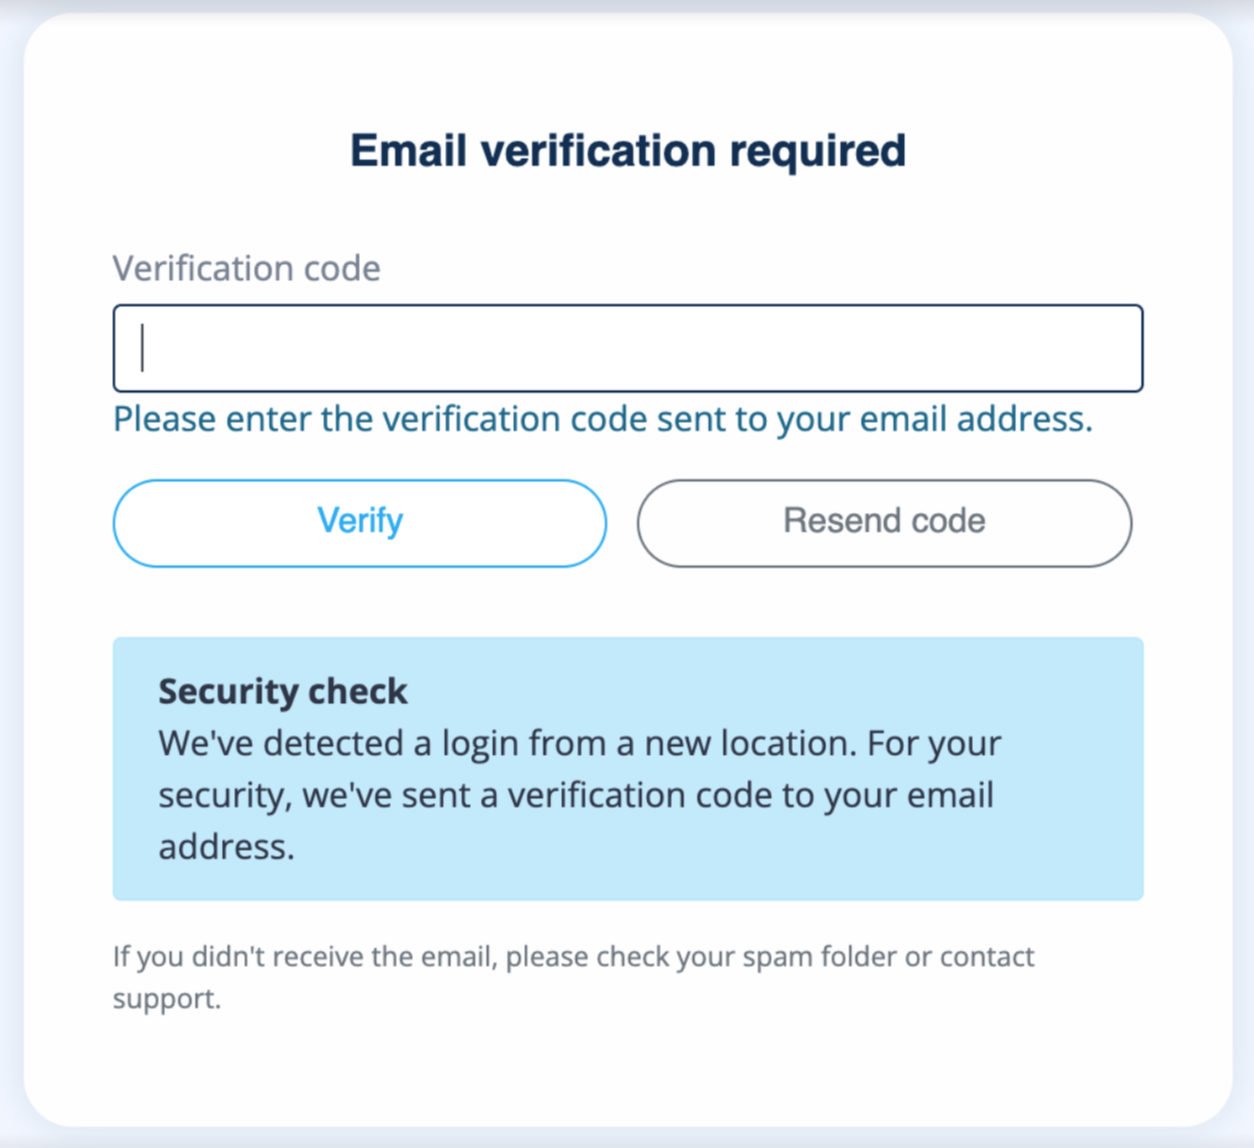Click the word "support" in the footer note
This screenshot has height=1148, width=1254.
165,999
